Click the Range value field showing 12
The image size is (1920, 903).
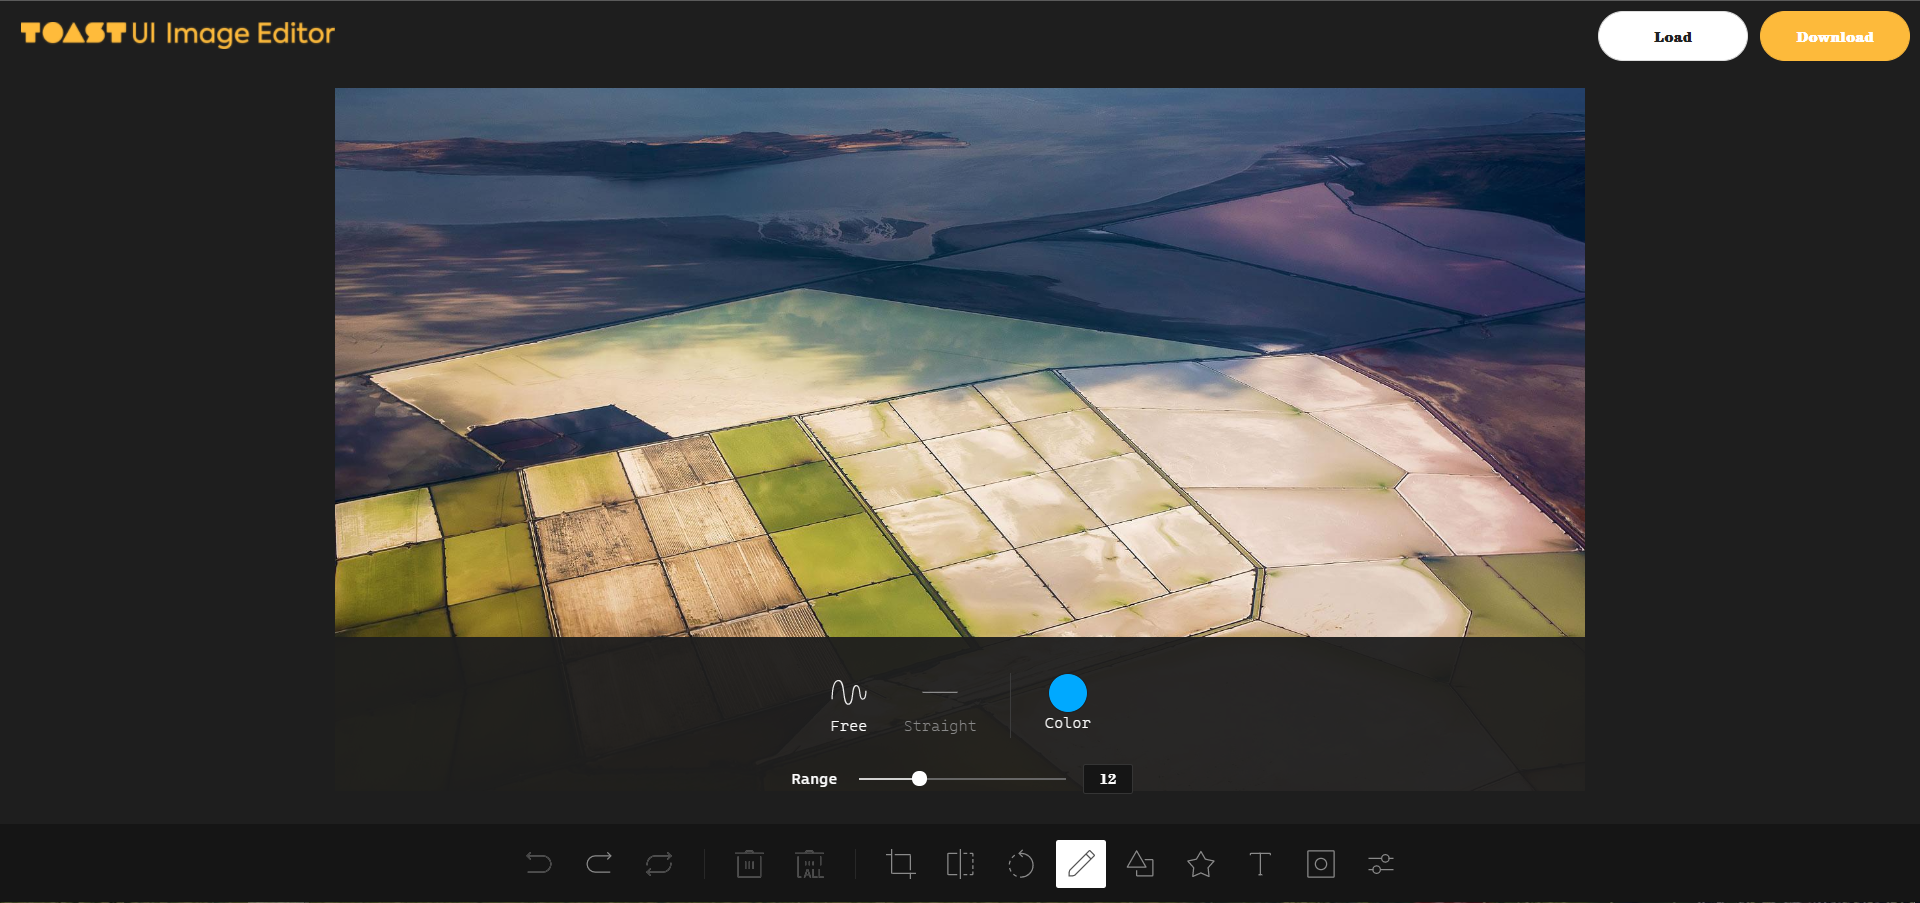(1108, 779)
